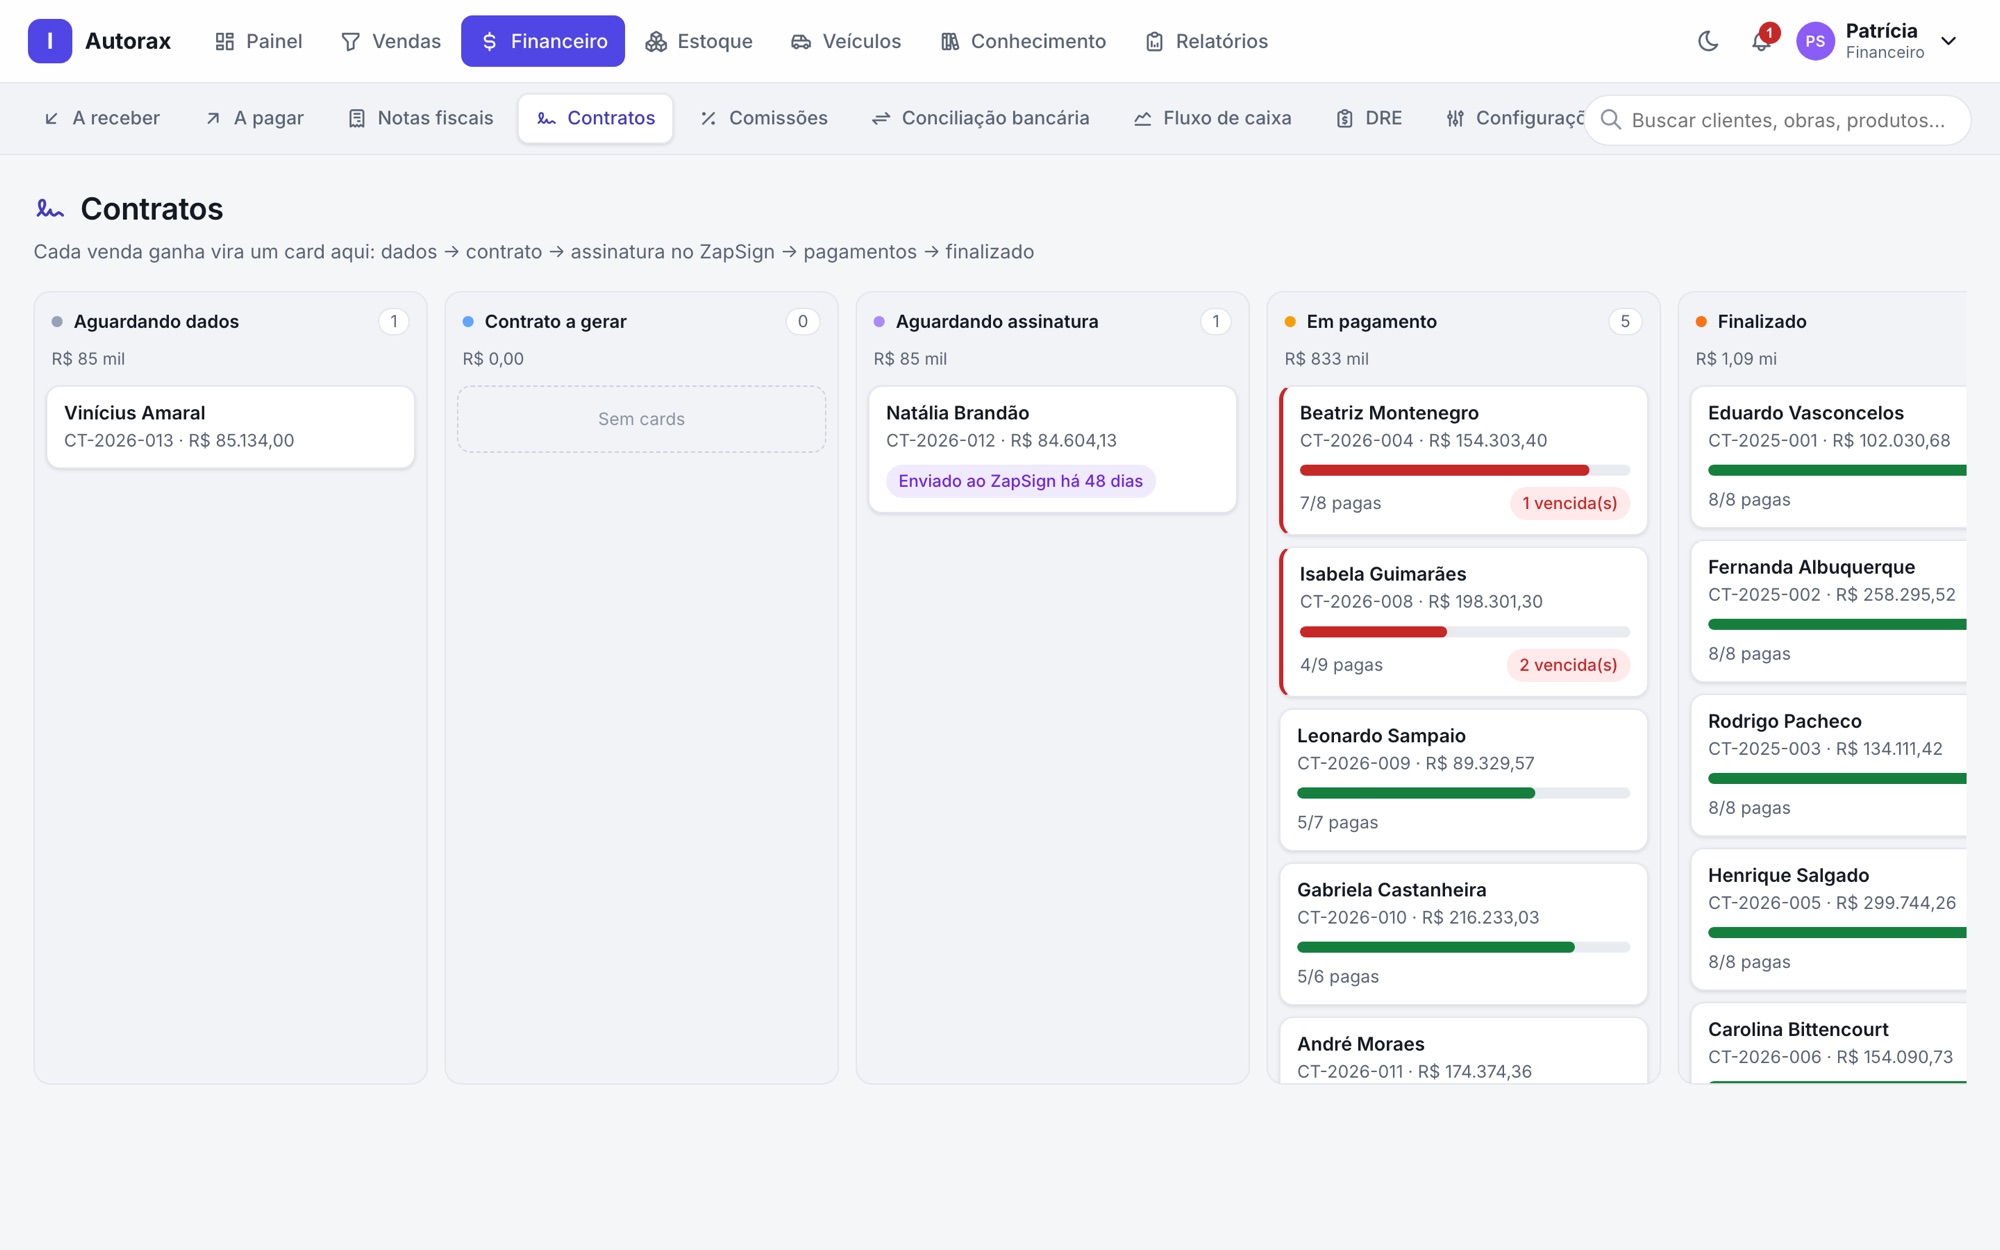This screenshot has width=2000, height=1250.
Task: Click the Autorax logo icon
Action: pyautogui.click(x=50, y=41)
